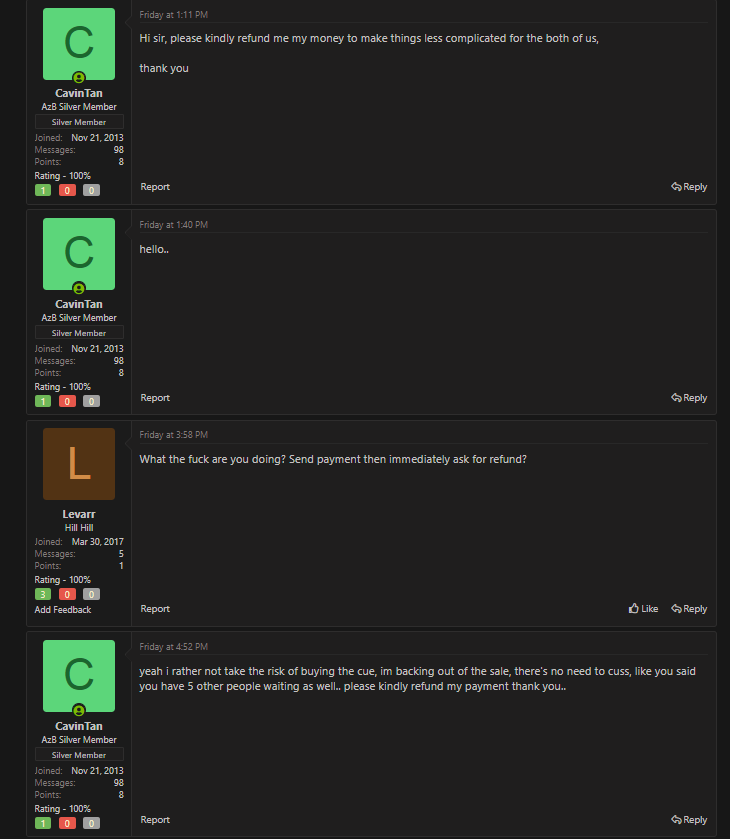The width and height of the screenshot is (730, 839).
Task: Open CavinTan's avatar in the 1:11 PM post
Action: (79, 44)
